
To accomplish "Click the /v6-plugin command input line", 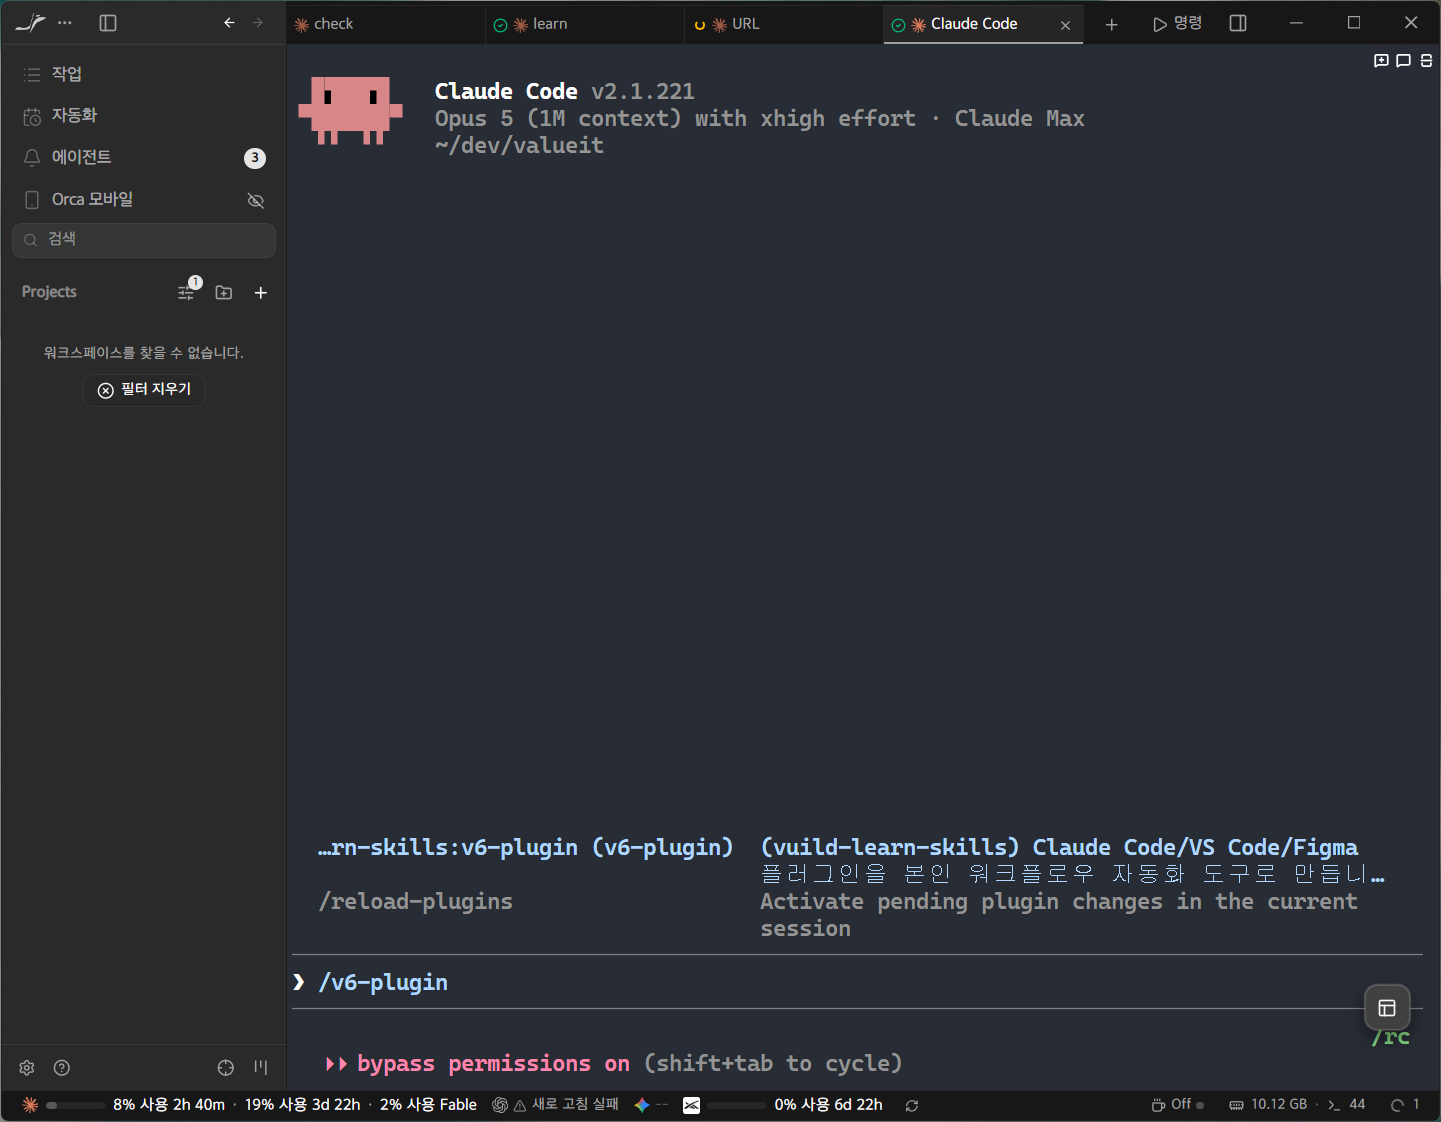I will pos(857,982).
